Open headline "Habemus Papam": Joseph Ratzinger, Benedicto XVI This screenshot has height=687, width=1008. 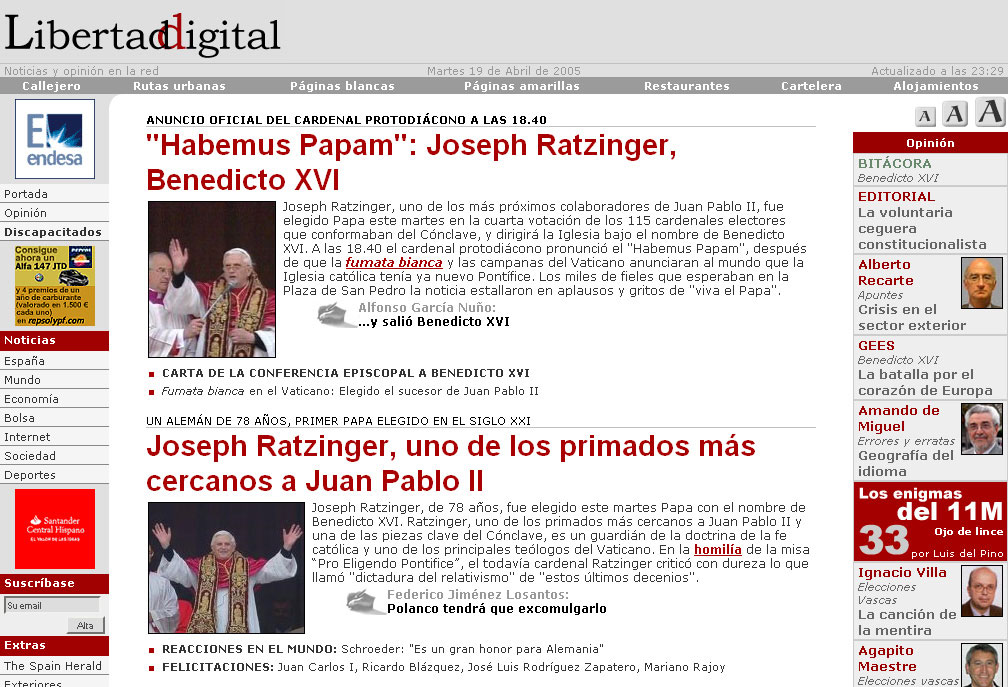(x=411, y=163)
